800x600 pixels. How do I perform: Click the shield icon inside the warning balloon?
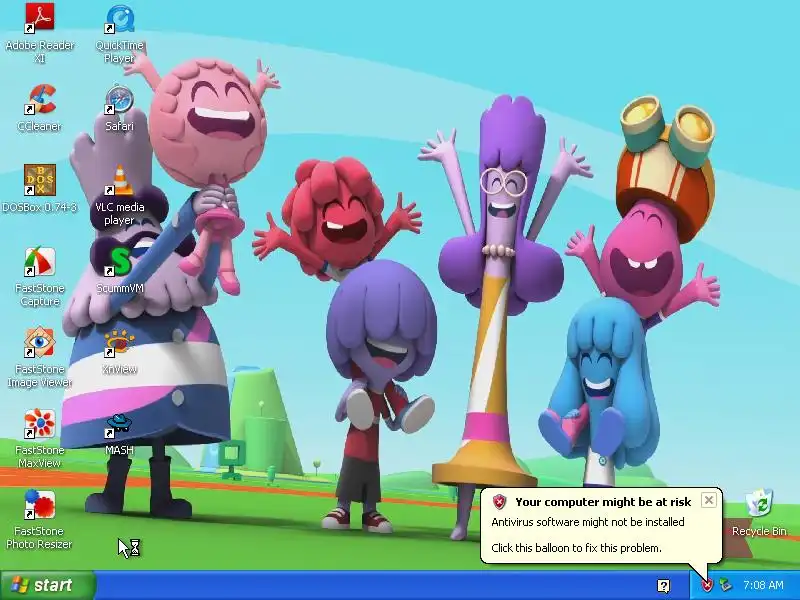click(x=499, y=502)
